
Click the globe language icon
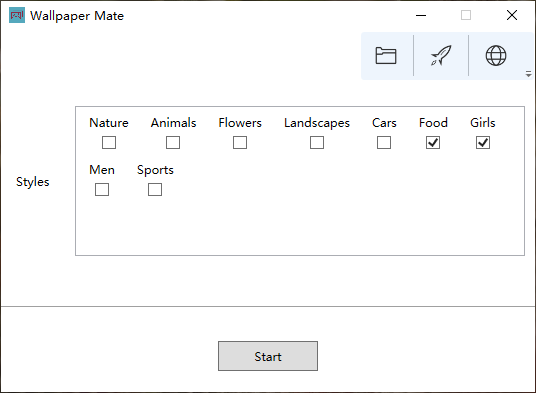click(496, 55)
